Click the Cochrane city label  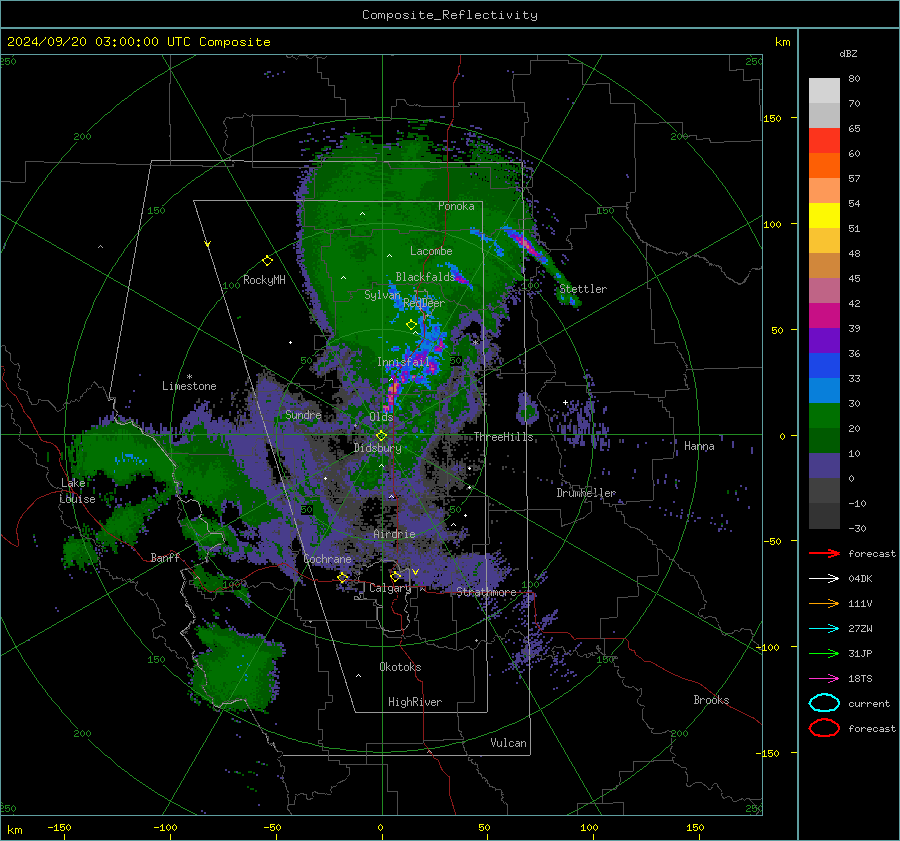[x=327, y=559]
